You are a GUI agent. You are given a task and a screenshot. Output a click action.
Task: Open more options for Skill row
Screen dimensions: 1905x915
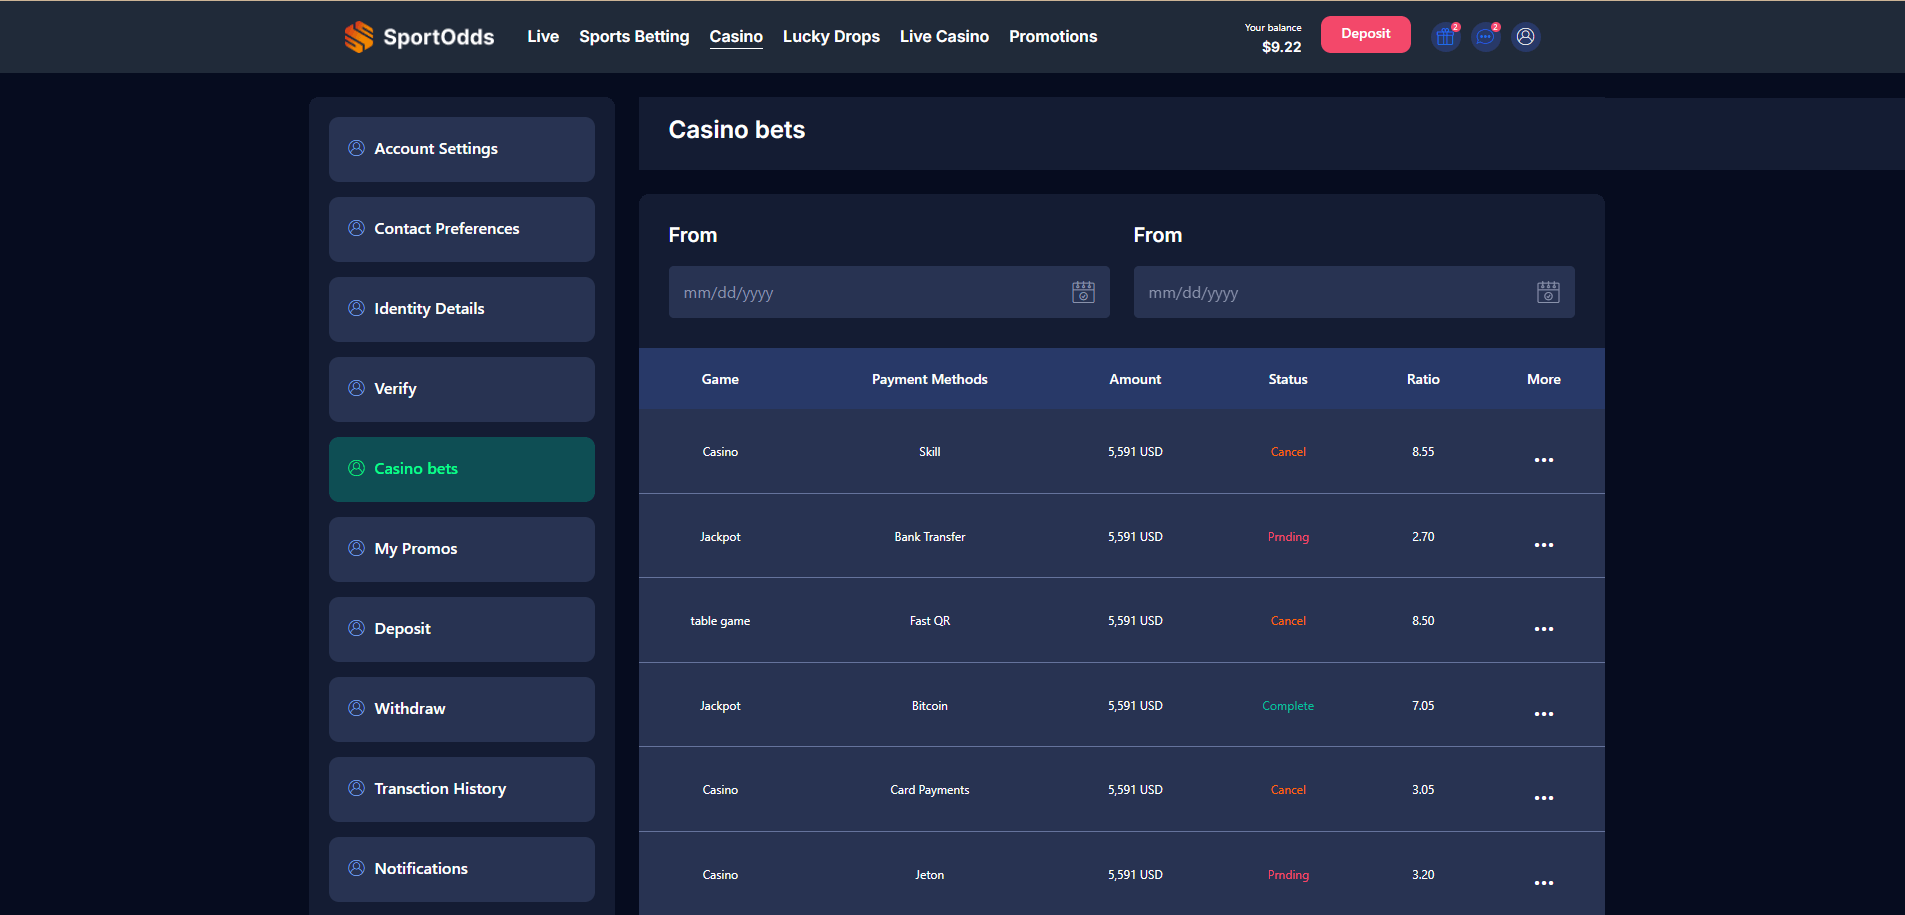(x=1544, y=460)
